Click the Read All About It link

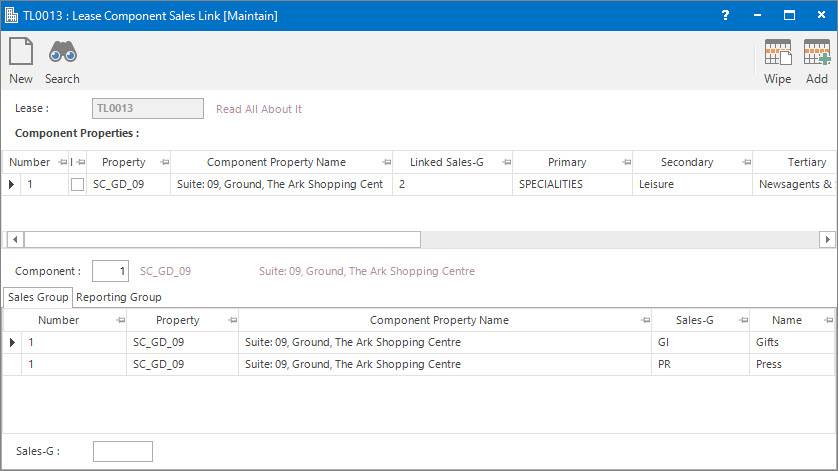[259, 109]
